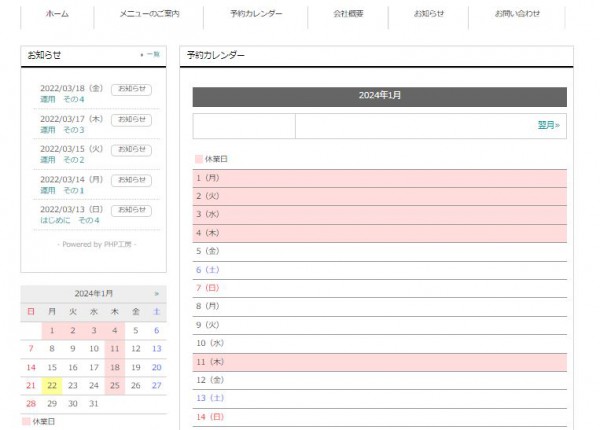Open the news article 運用 その4
The image size is (600, 430).
62,100
